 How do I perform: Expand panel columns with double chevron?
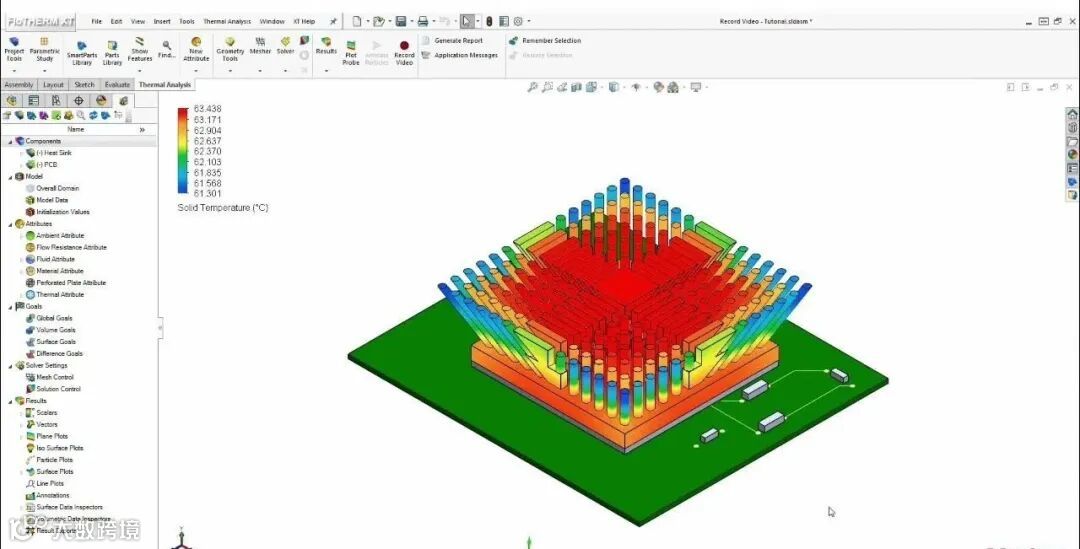(x=143, y=130)
